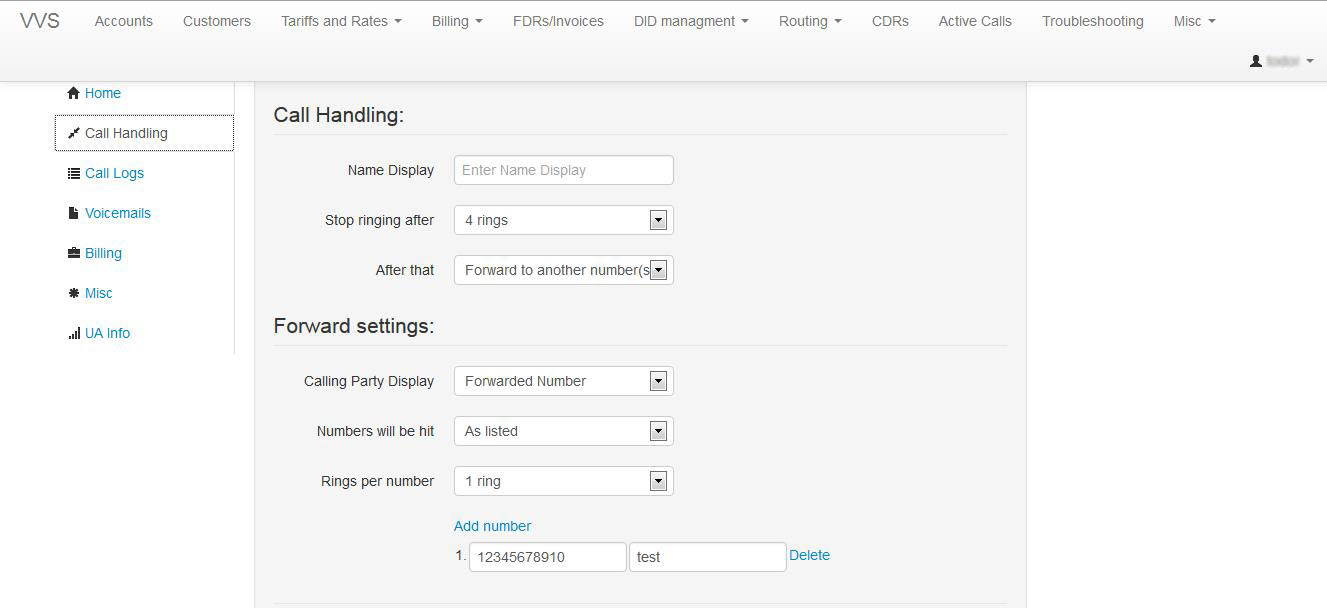Go to the Active Calls page

pos(975,21)
